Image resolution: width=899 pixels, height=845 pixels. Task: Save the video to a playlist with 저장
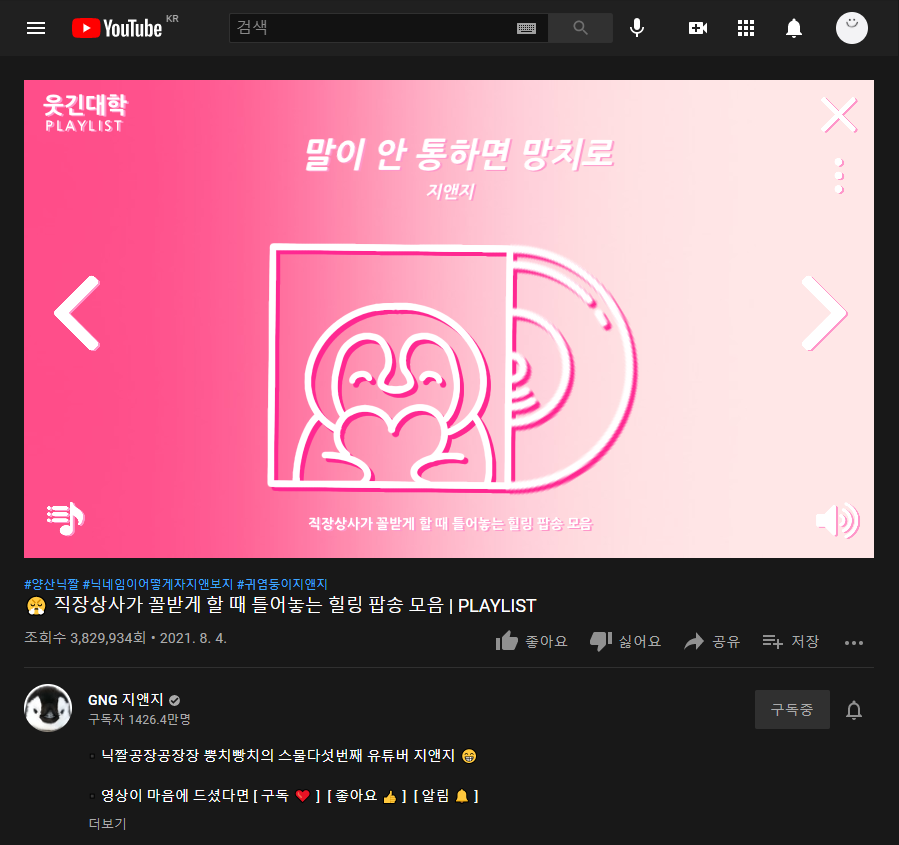pos(790,641)
